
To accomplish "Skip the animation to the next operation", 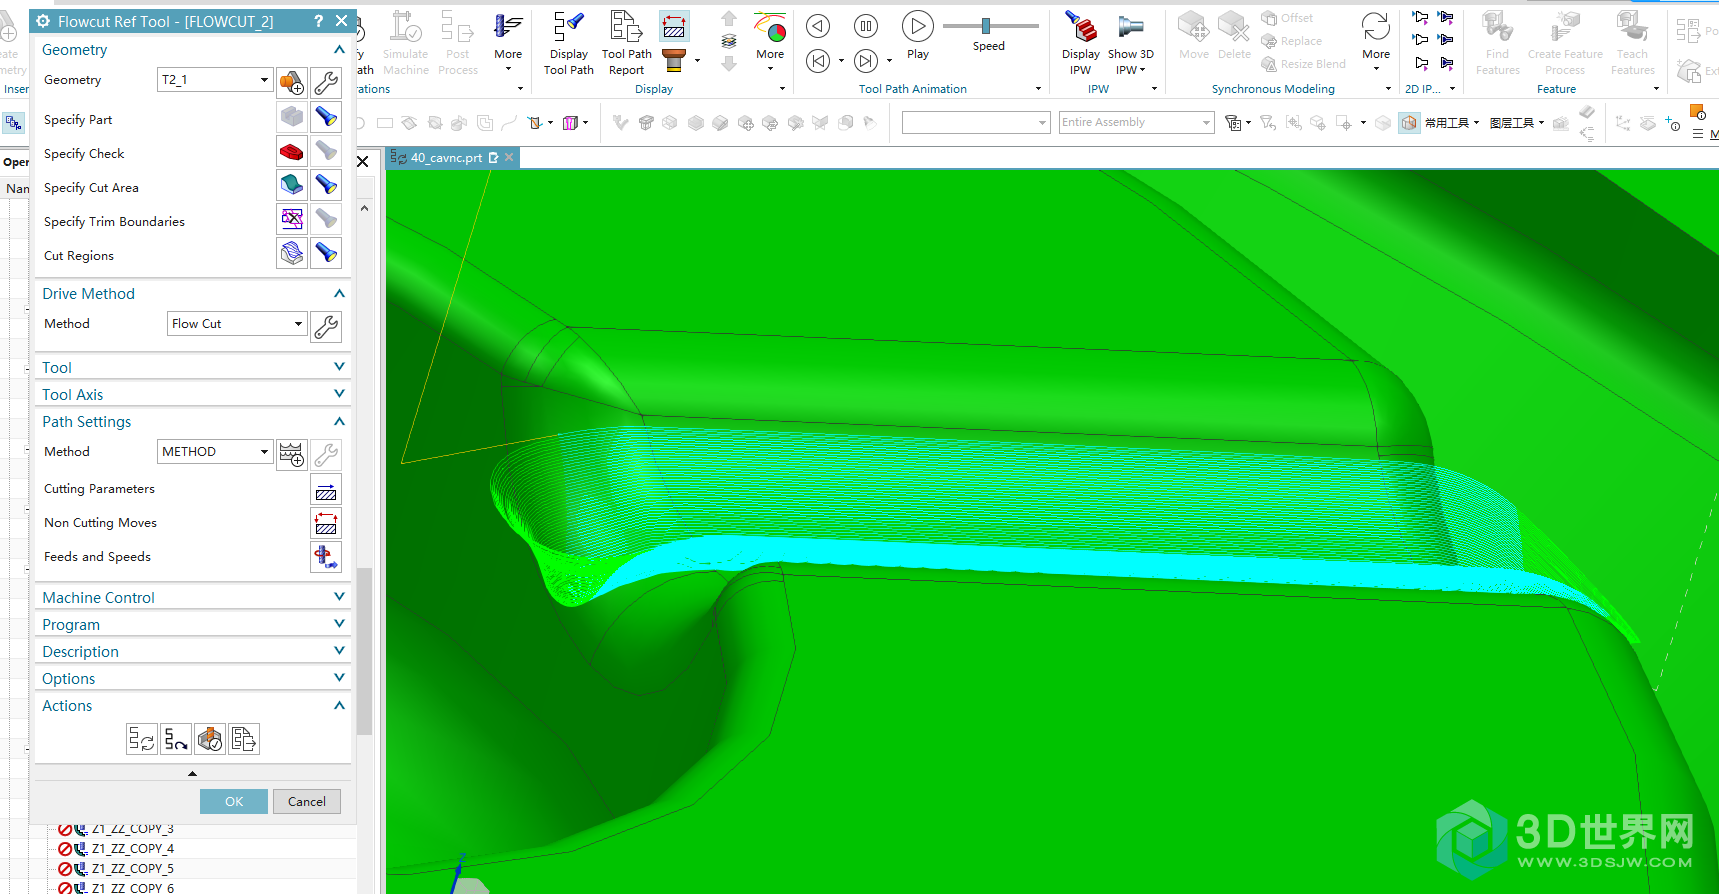I will 866,61.
